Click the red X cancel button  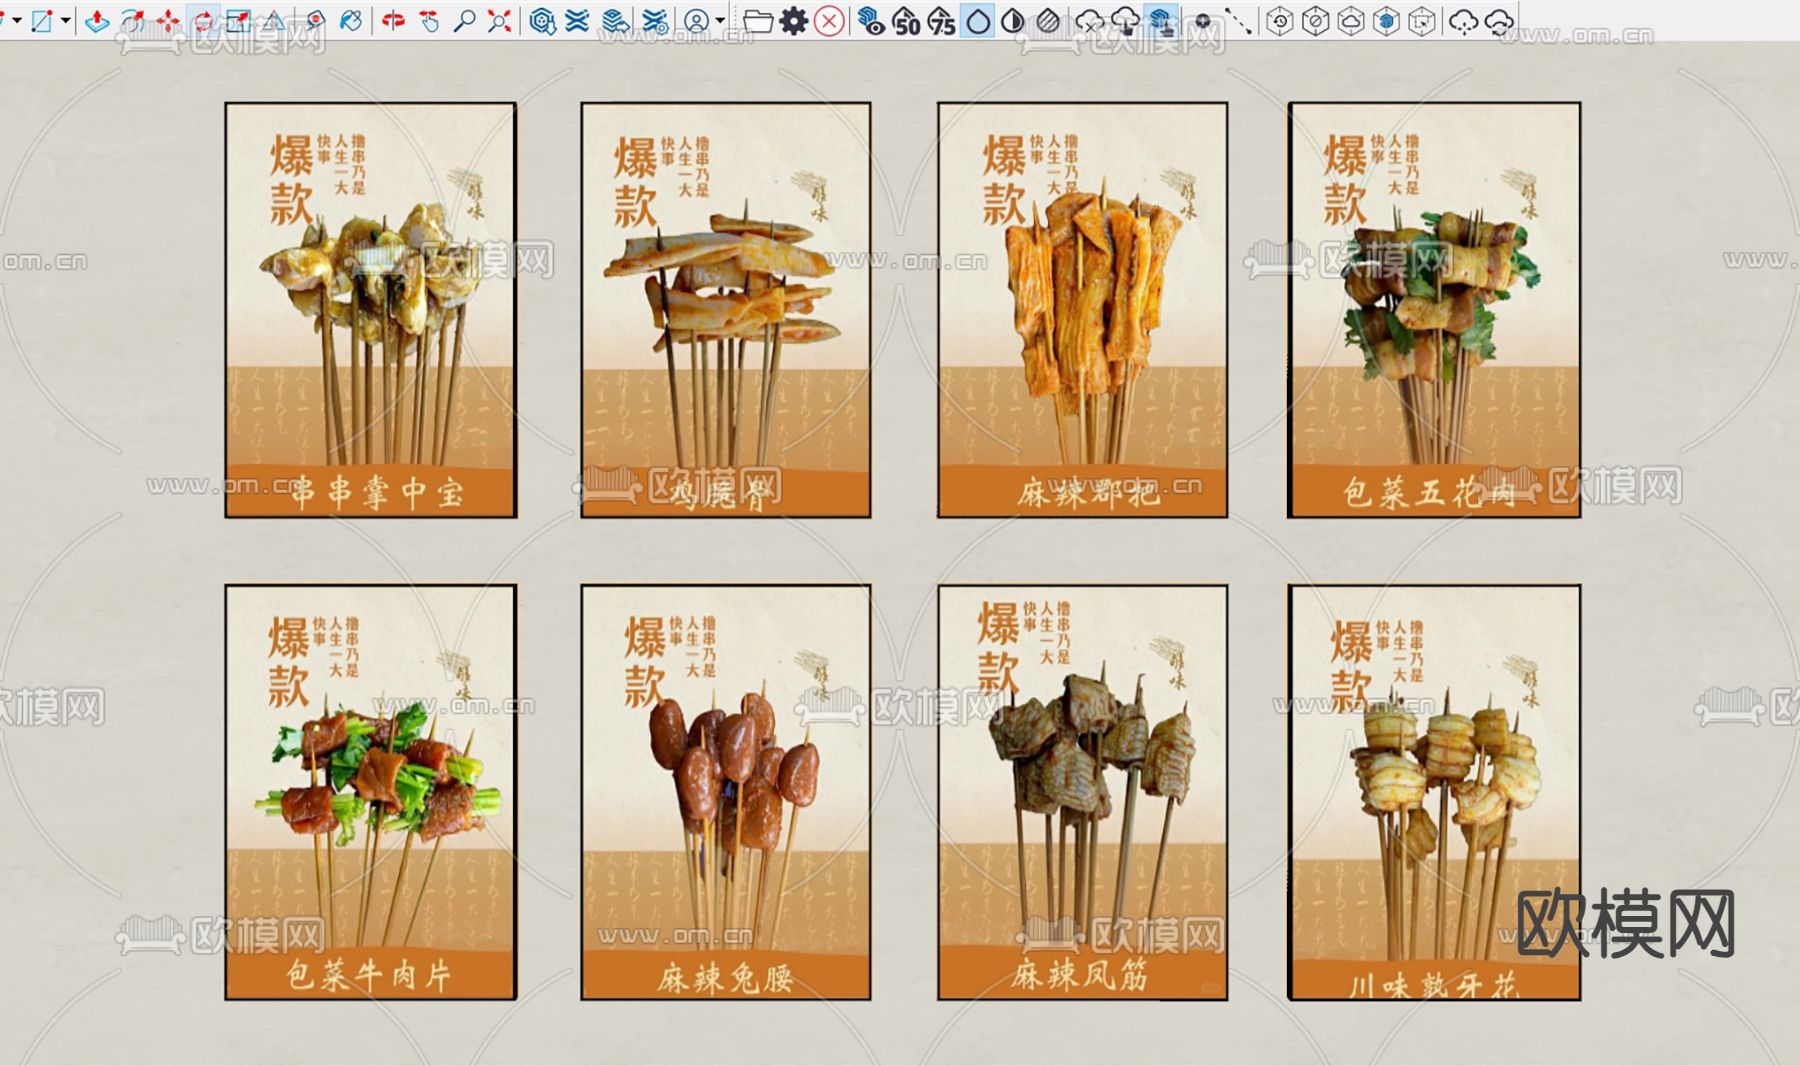coord(828,19)
